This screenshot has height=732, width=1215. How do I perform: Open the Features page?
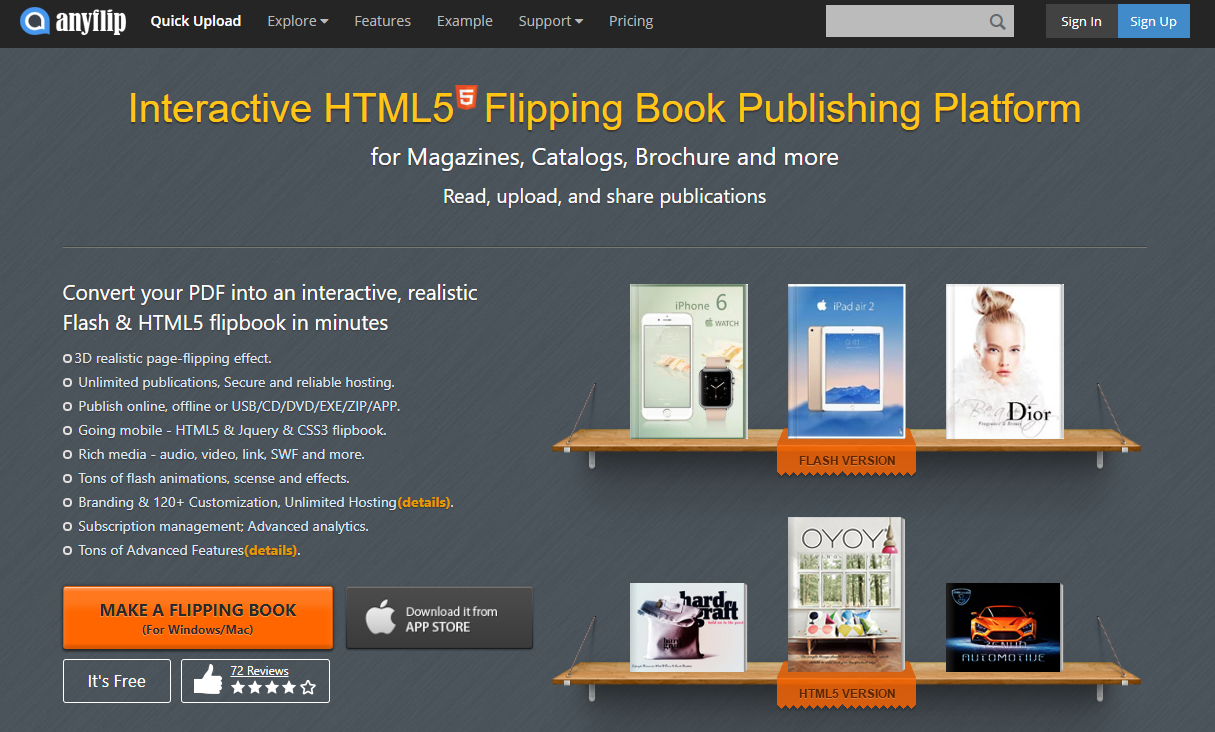382,21
